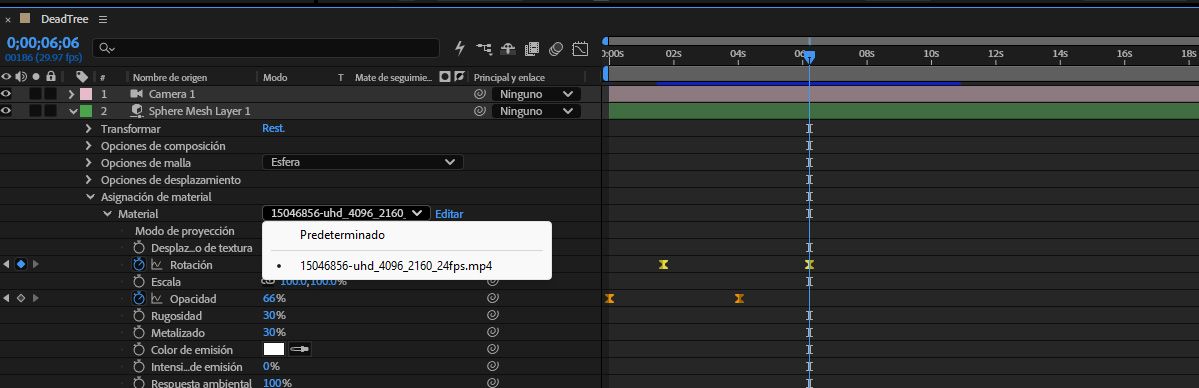Image resolution: width=1199 pixels, height=388 pixels.
Task: Solo the Camera 1 layer
Action: click(x=35, y=94)
